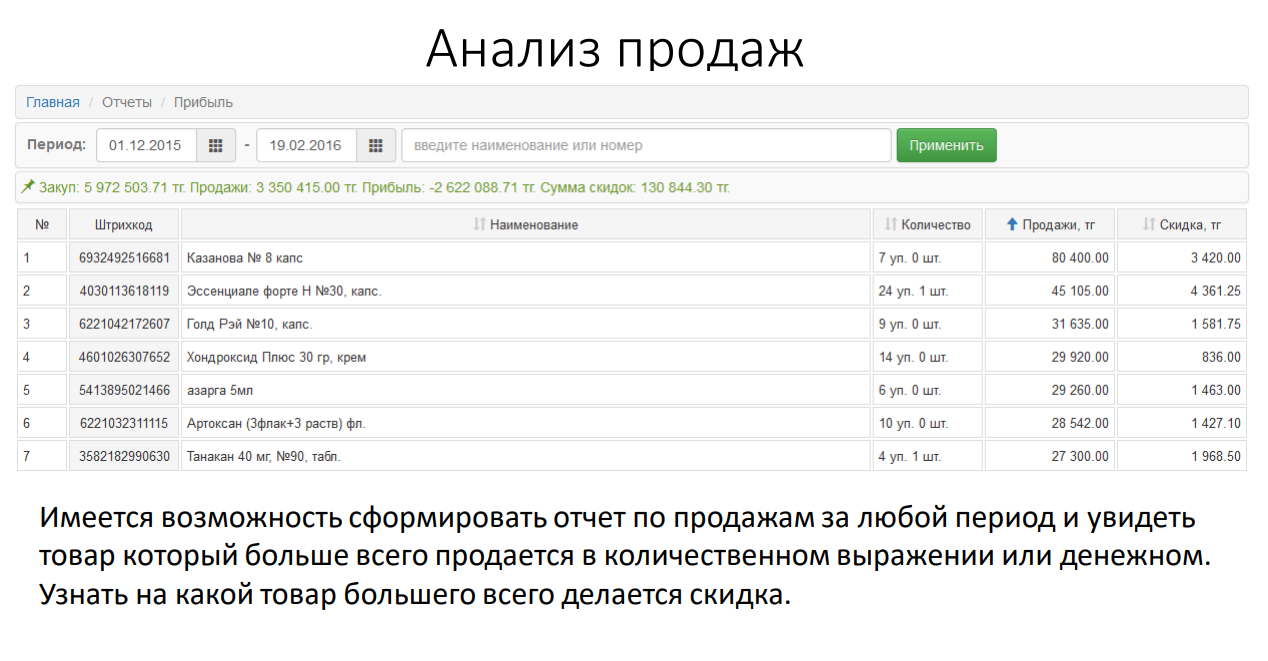
Task: Open the start date calendar picker
Action: (x=215, y=146)
